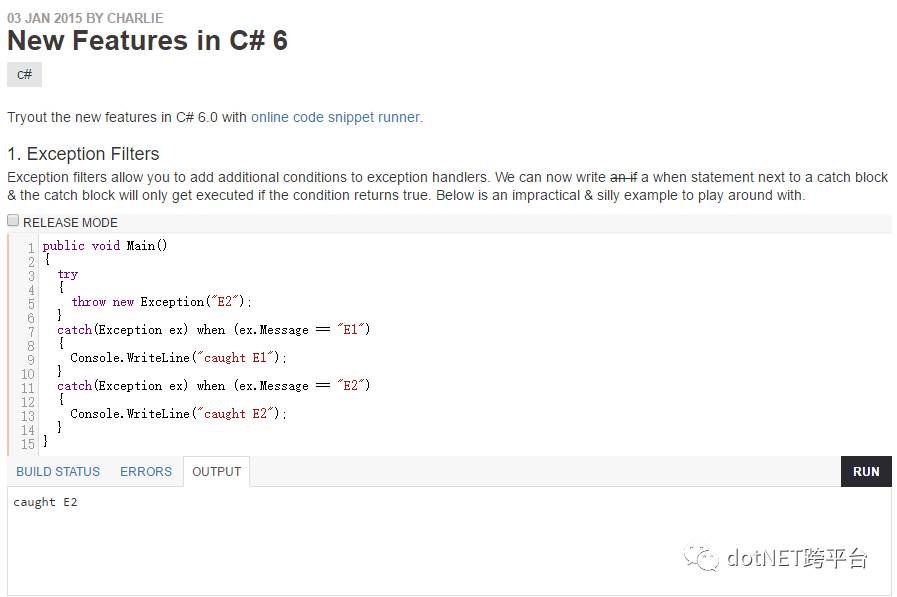897x597 pixels.
Task: Click the Console.WriteLine caught E2 code line
Action: click(178, 414)
